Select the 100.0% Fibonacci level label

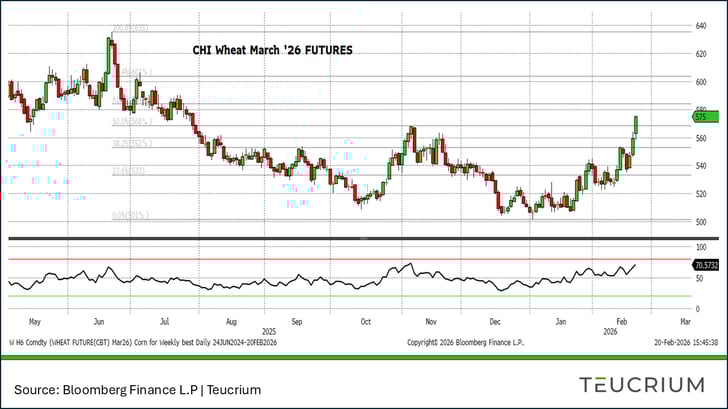click(x=131, y=30)
